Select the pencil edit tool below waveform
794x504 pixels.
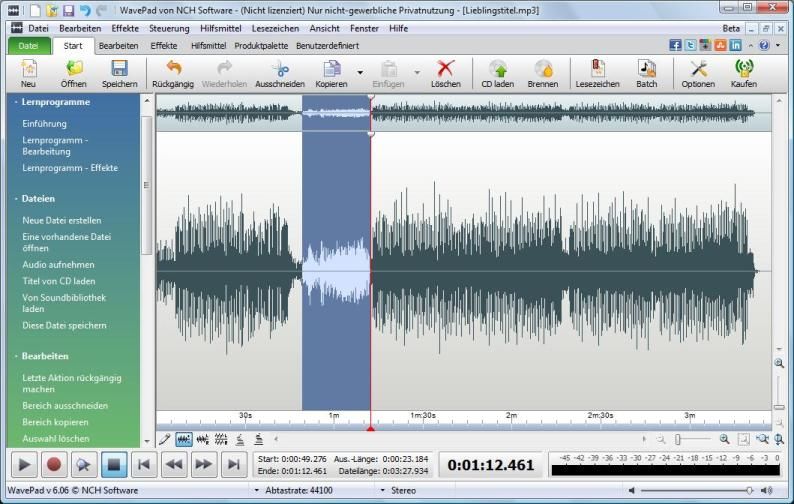coord(165,439)
